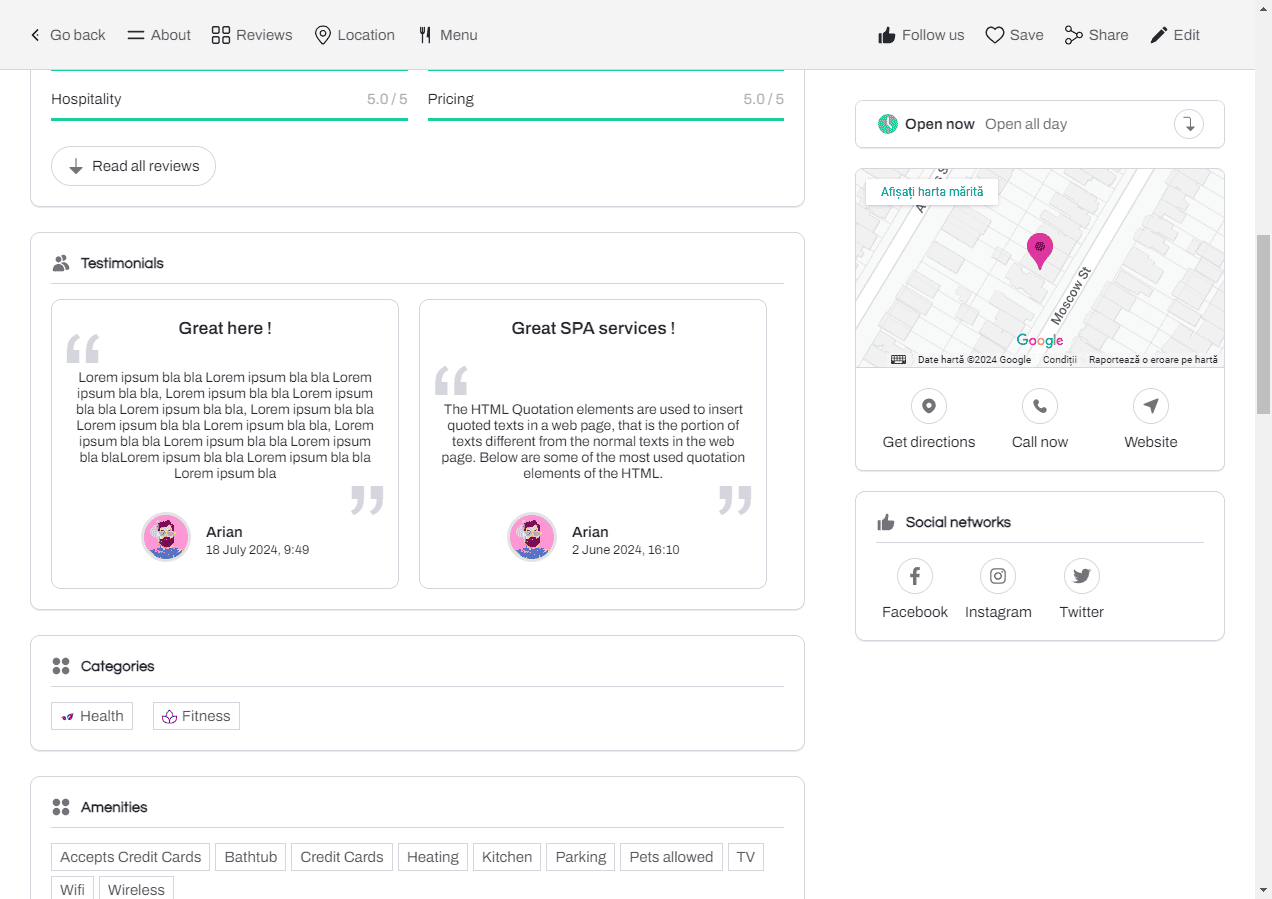1272x899 pixels.
Task: Go to the About section
Action: (x=159, y=35)
